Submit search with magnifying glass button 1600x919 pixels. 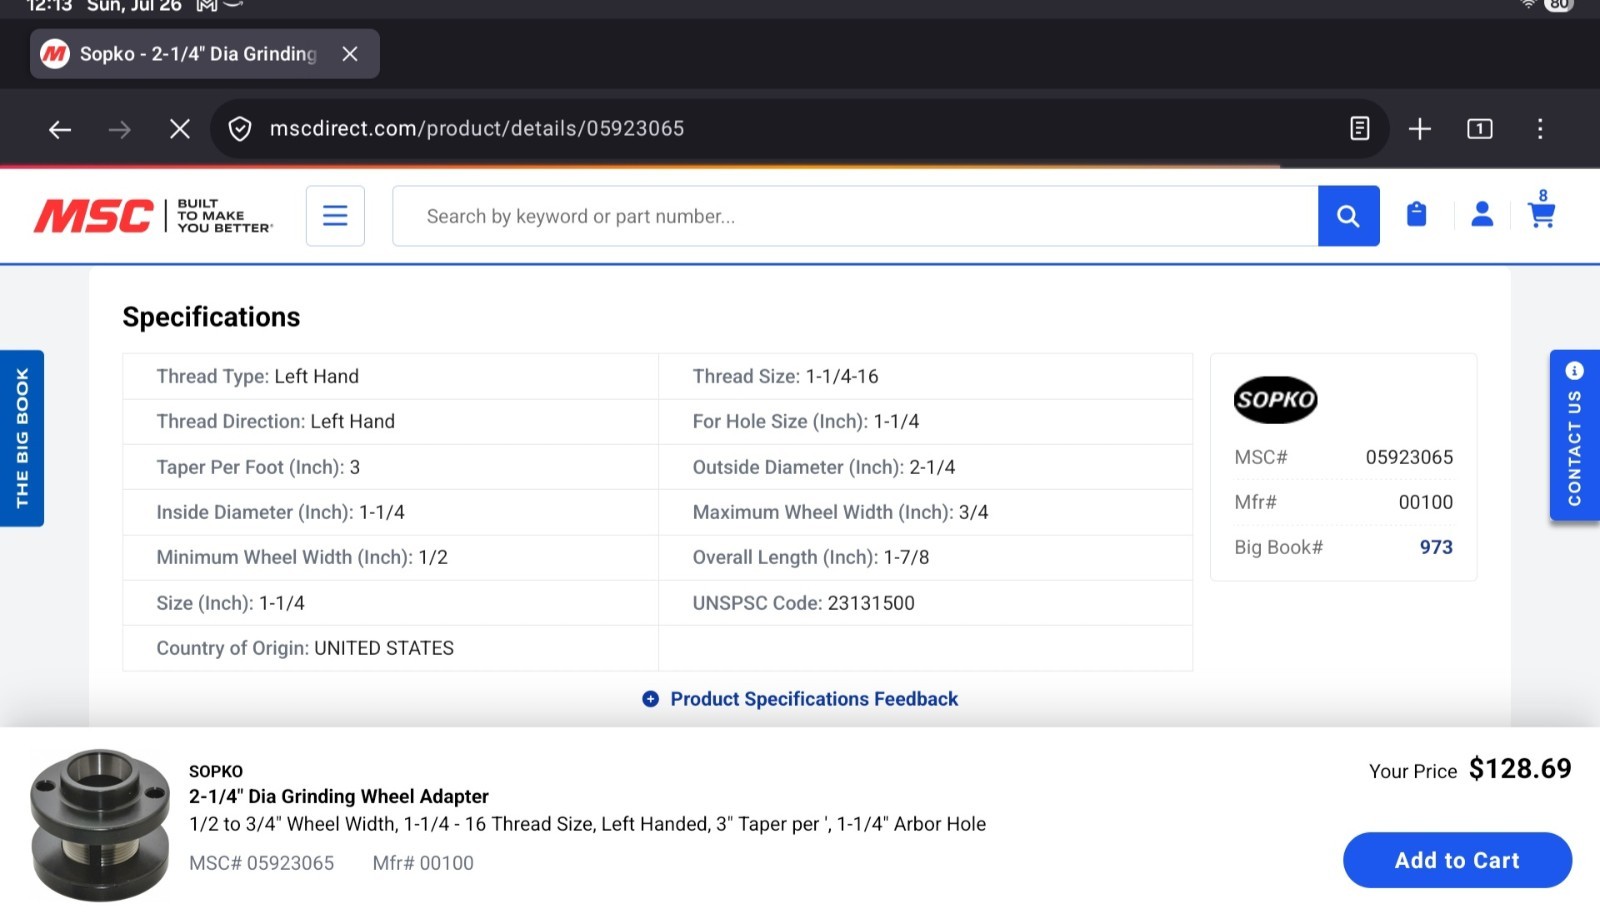pos(1349,216)
